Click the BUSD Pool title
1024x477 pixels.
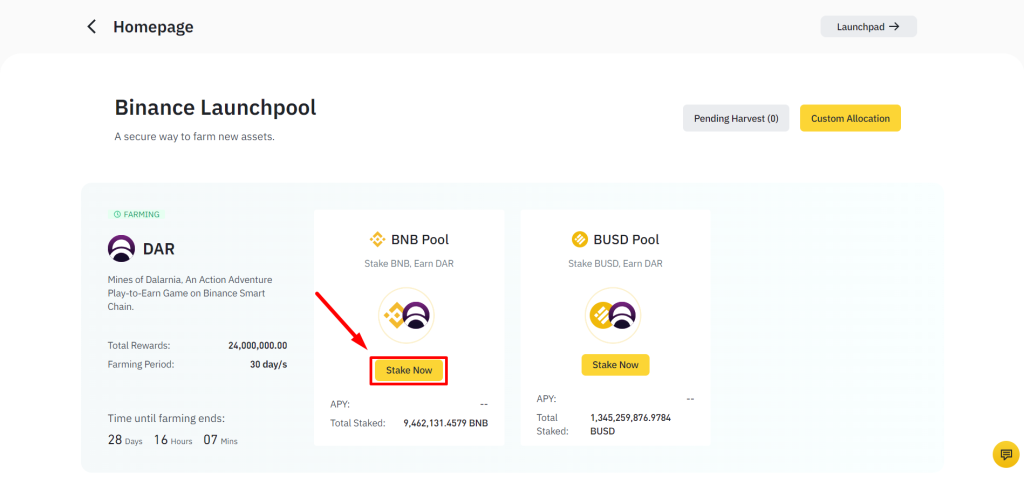626,240
